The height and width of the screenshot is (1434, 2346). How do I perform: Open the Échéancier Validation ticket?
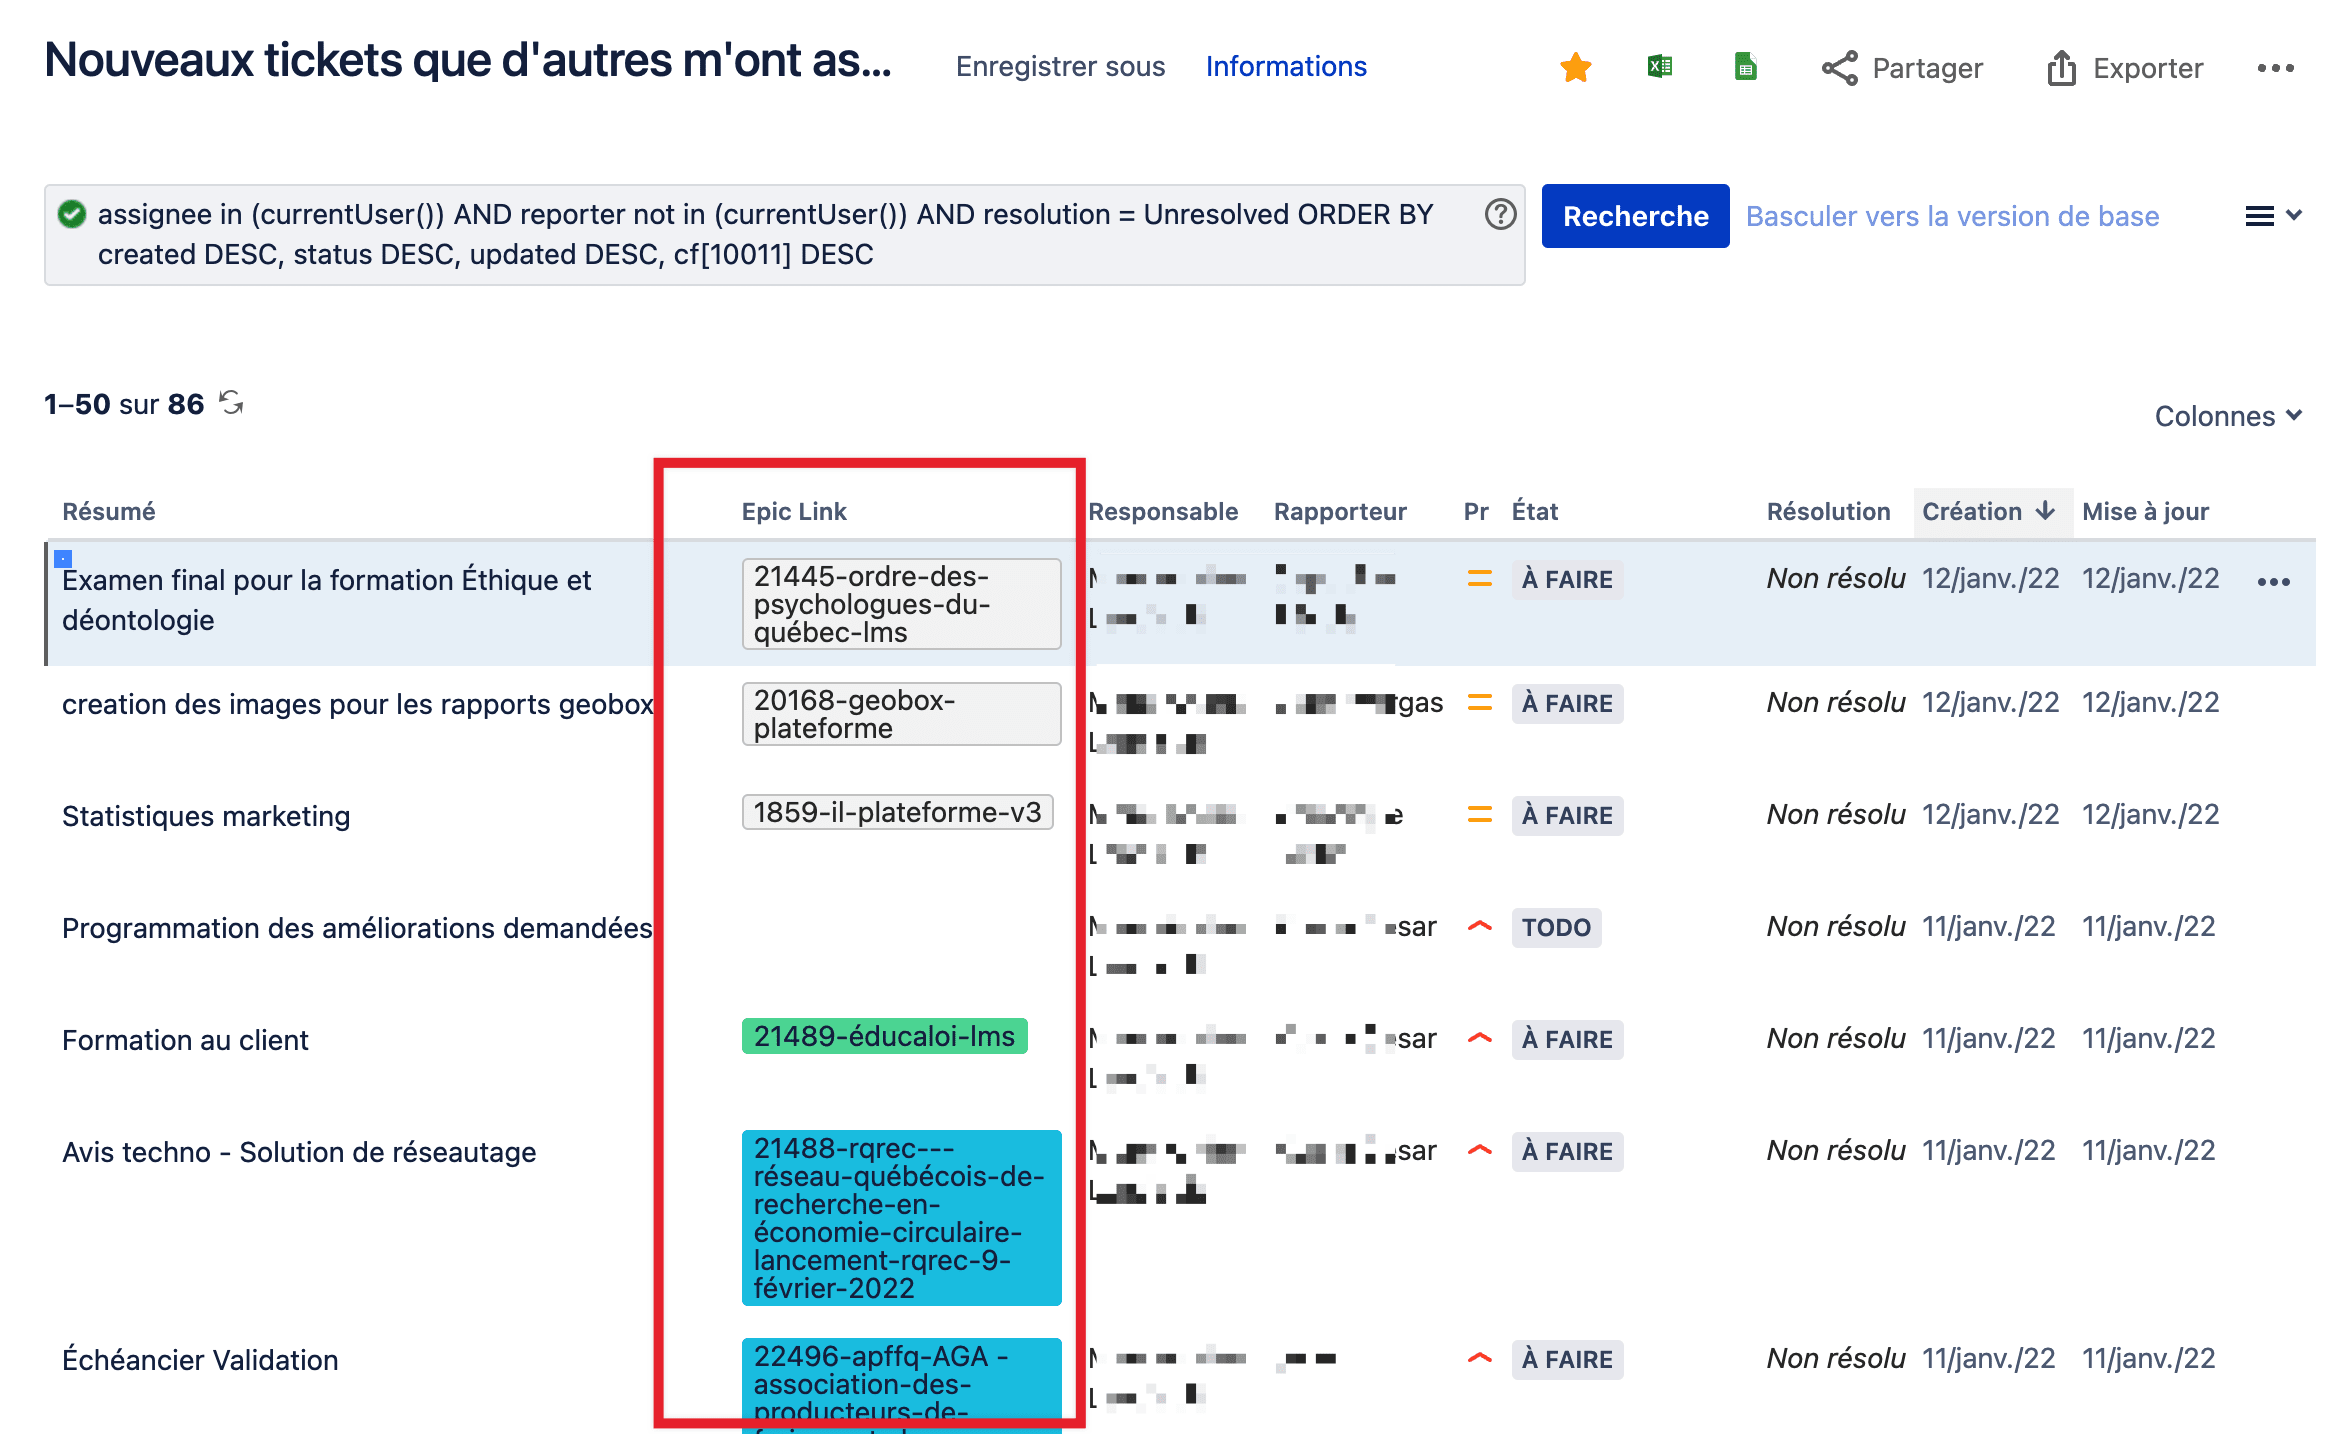pos(200,1360)
